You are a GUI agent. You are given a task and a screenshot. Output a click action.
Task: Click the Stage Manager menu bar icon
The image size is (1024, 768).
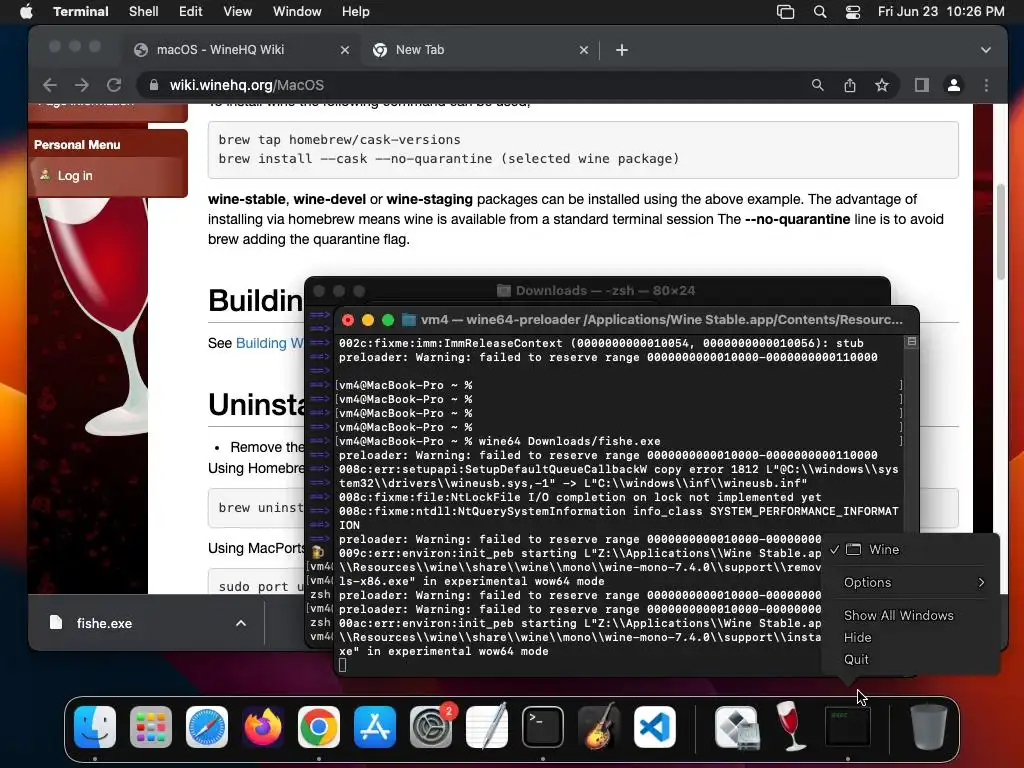[x=786, y=12]
